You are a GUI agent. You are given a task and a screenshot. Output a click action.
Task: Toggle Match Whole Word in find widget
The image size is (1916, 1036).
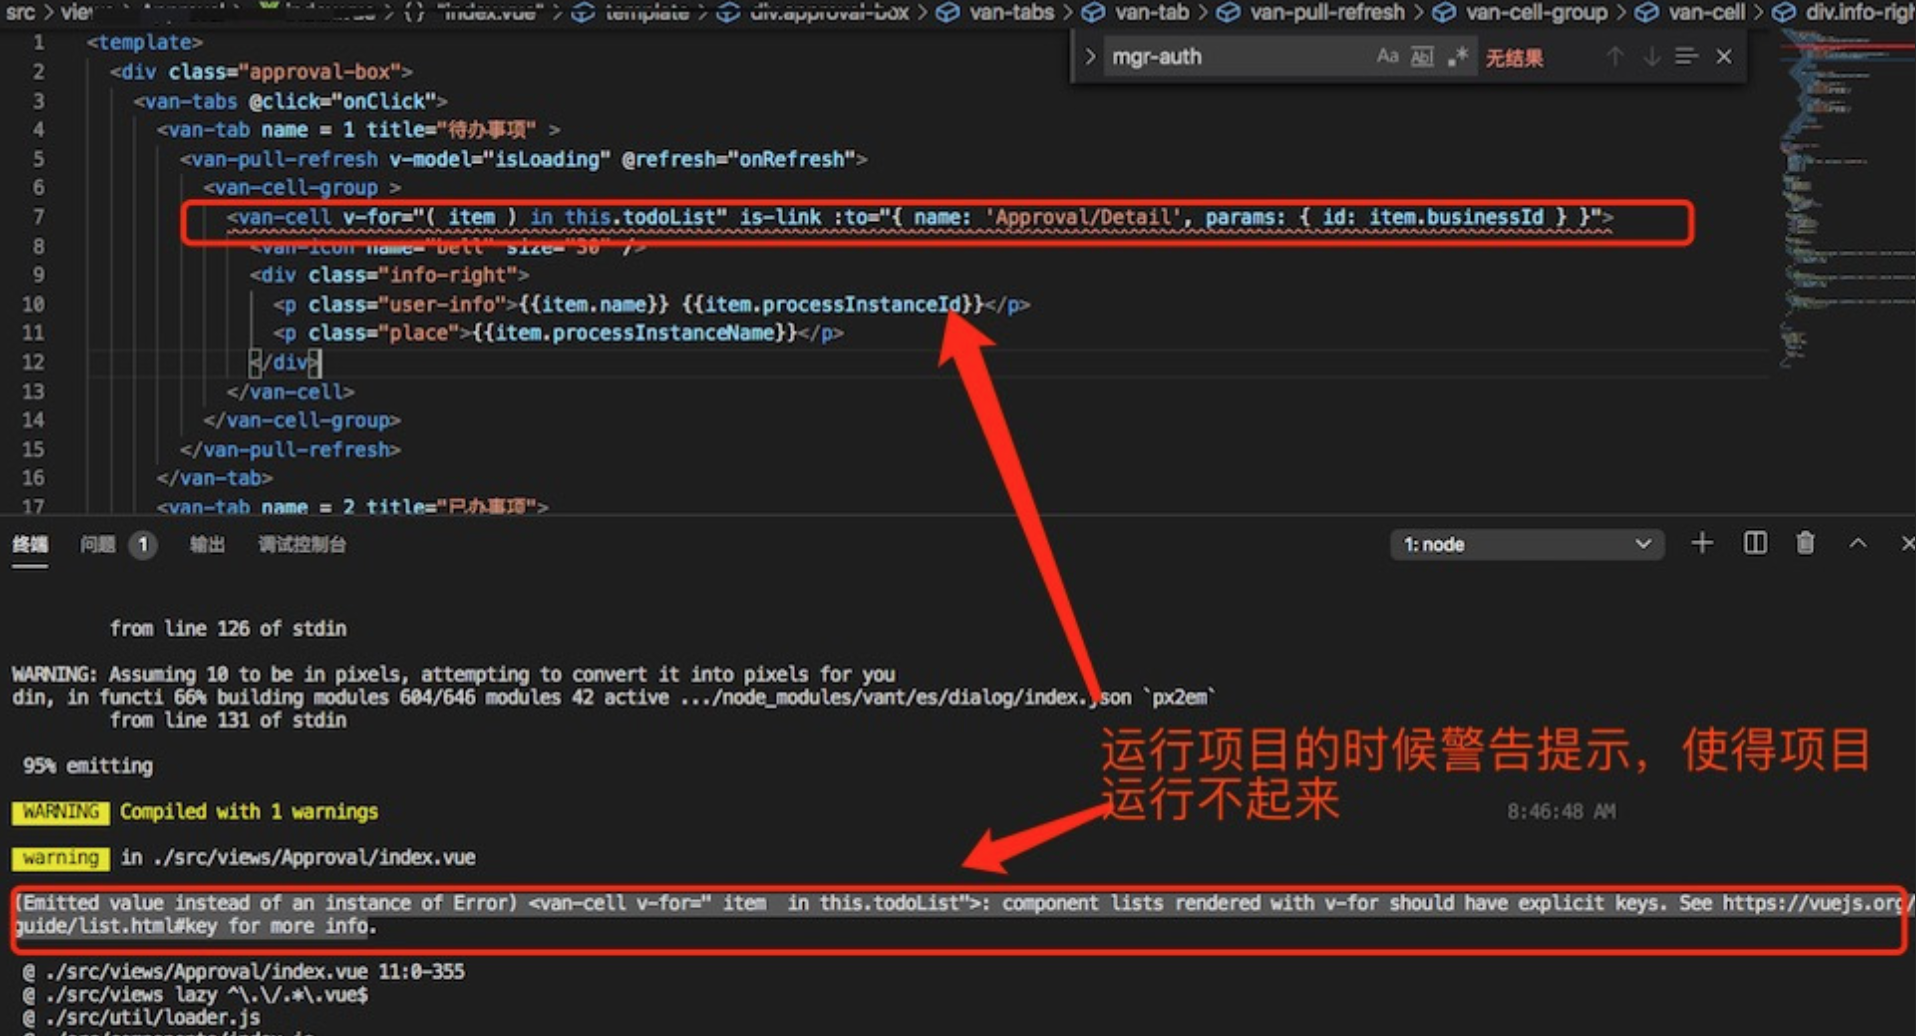(x=1421, y=57)
